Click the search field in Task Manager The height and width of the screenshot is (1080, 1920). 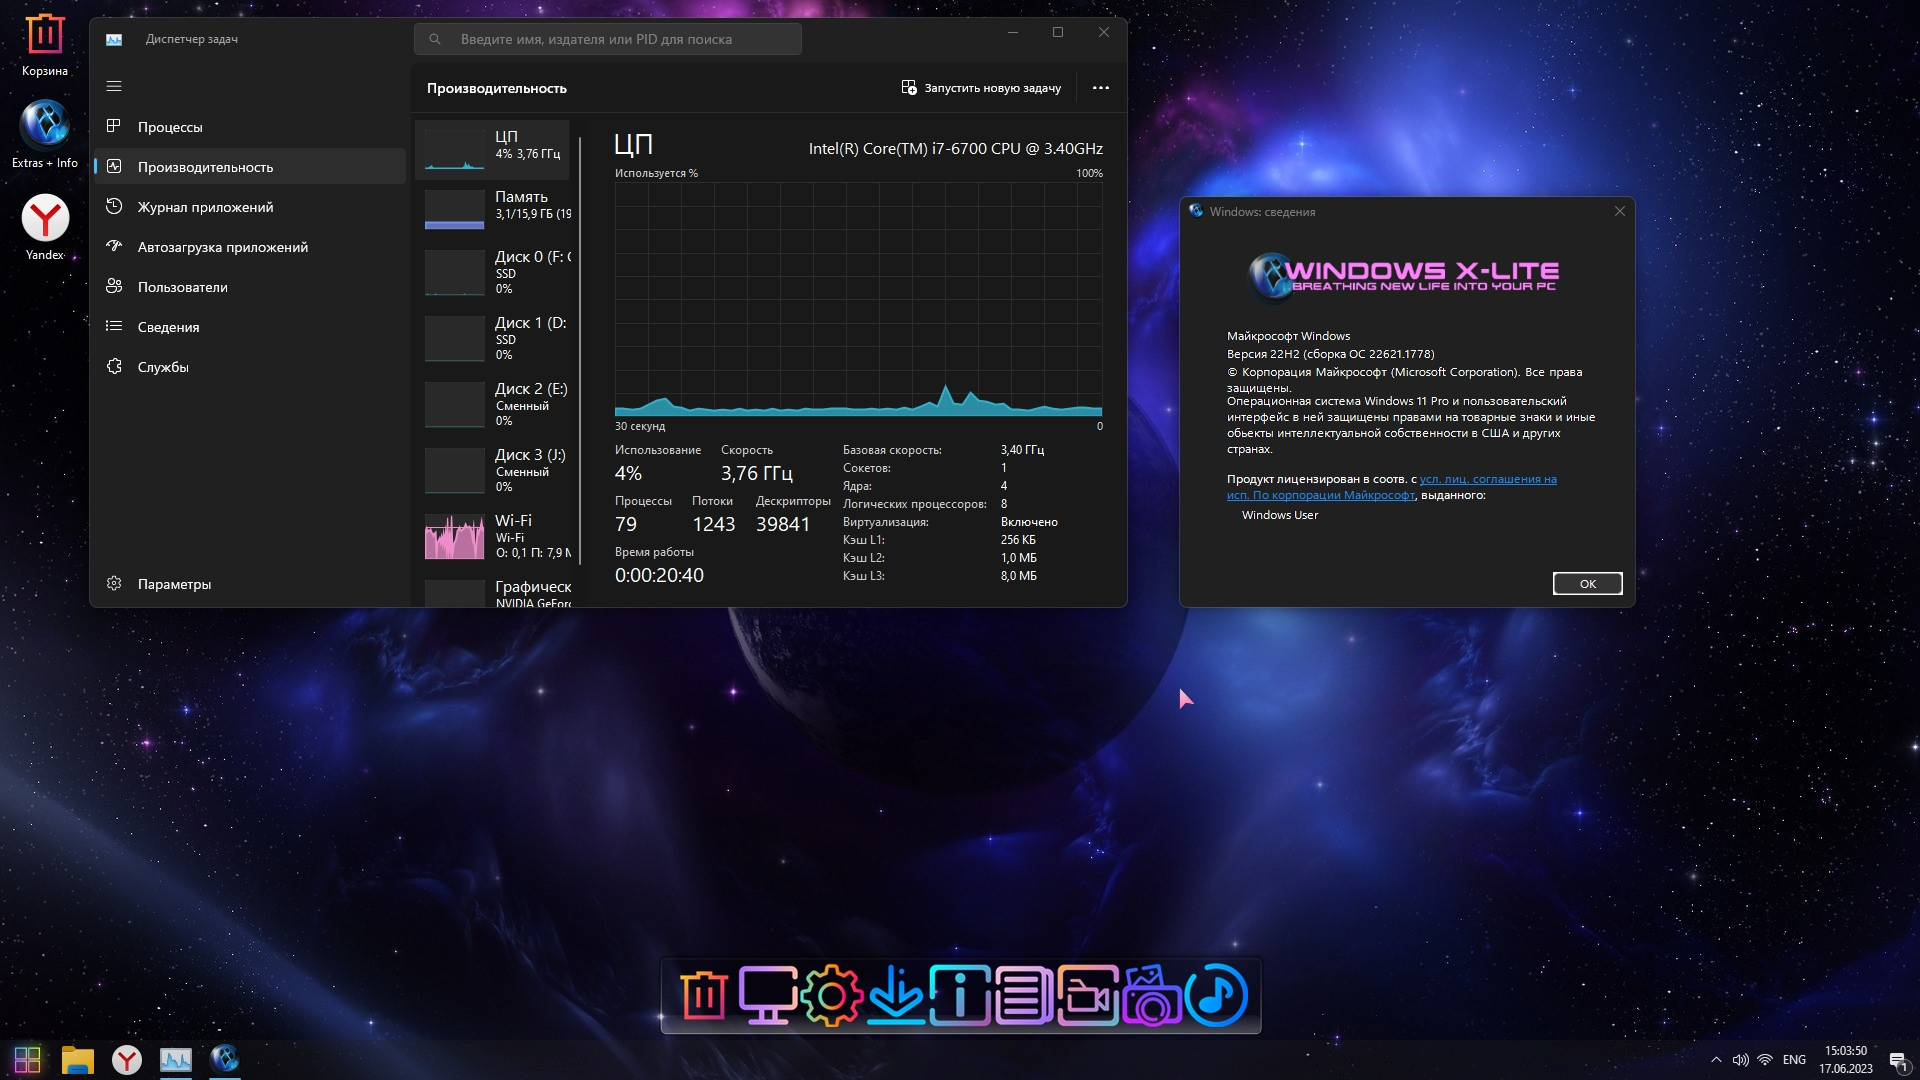point(607,39)
